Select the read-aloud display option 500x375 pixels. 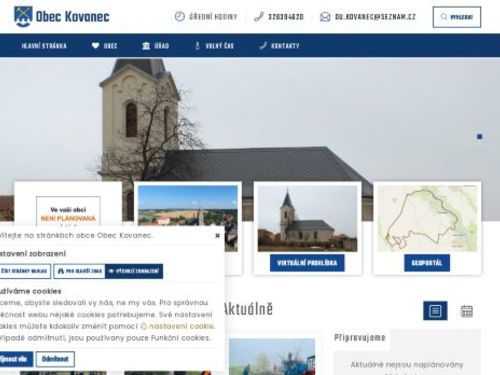[25, 271]
